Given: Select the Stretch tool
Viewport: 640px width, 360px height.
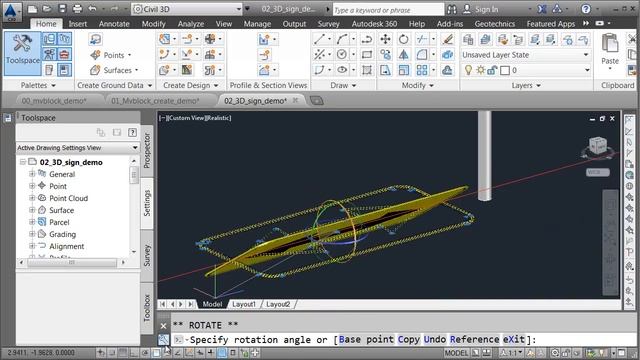Looking at the screenshot, I should pyautogui.click(x=385, y=70).
